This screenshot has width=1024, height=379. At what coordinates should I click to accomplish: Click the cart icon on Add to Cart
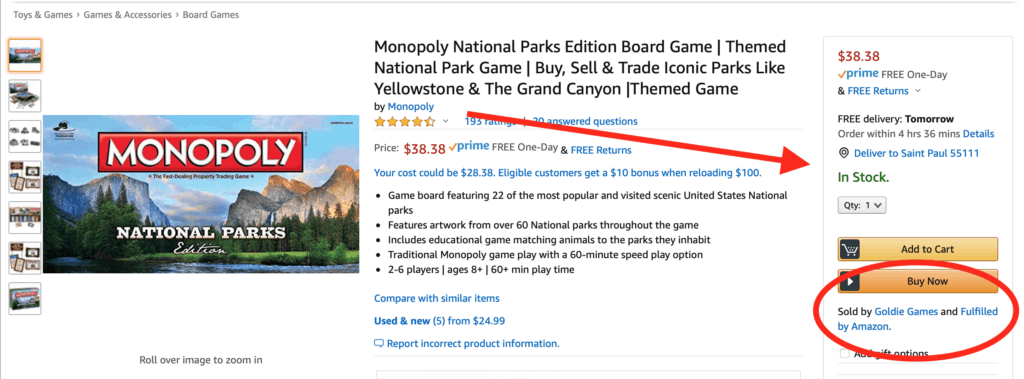click(849, 249)
